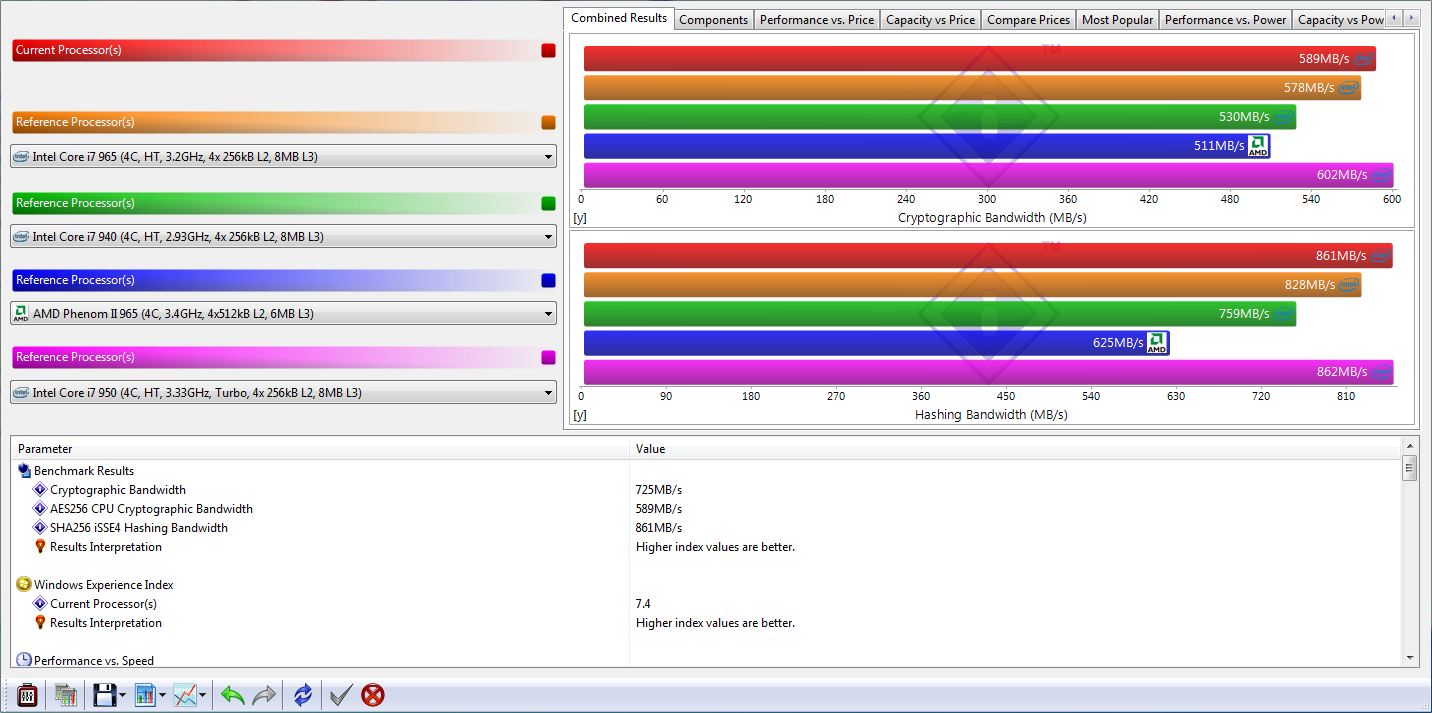Image resolution: width=1432 pixels, height=713 pixels.
Task: Select Current Processor(s) row in results list
Action: [x=103, y=604]
